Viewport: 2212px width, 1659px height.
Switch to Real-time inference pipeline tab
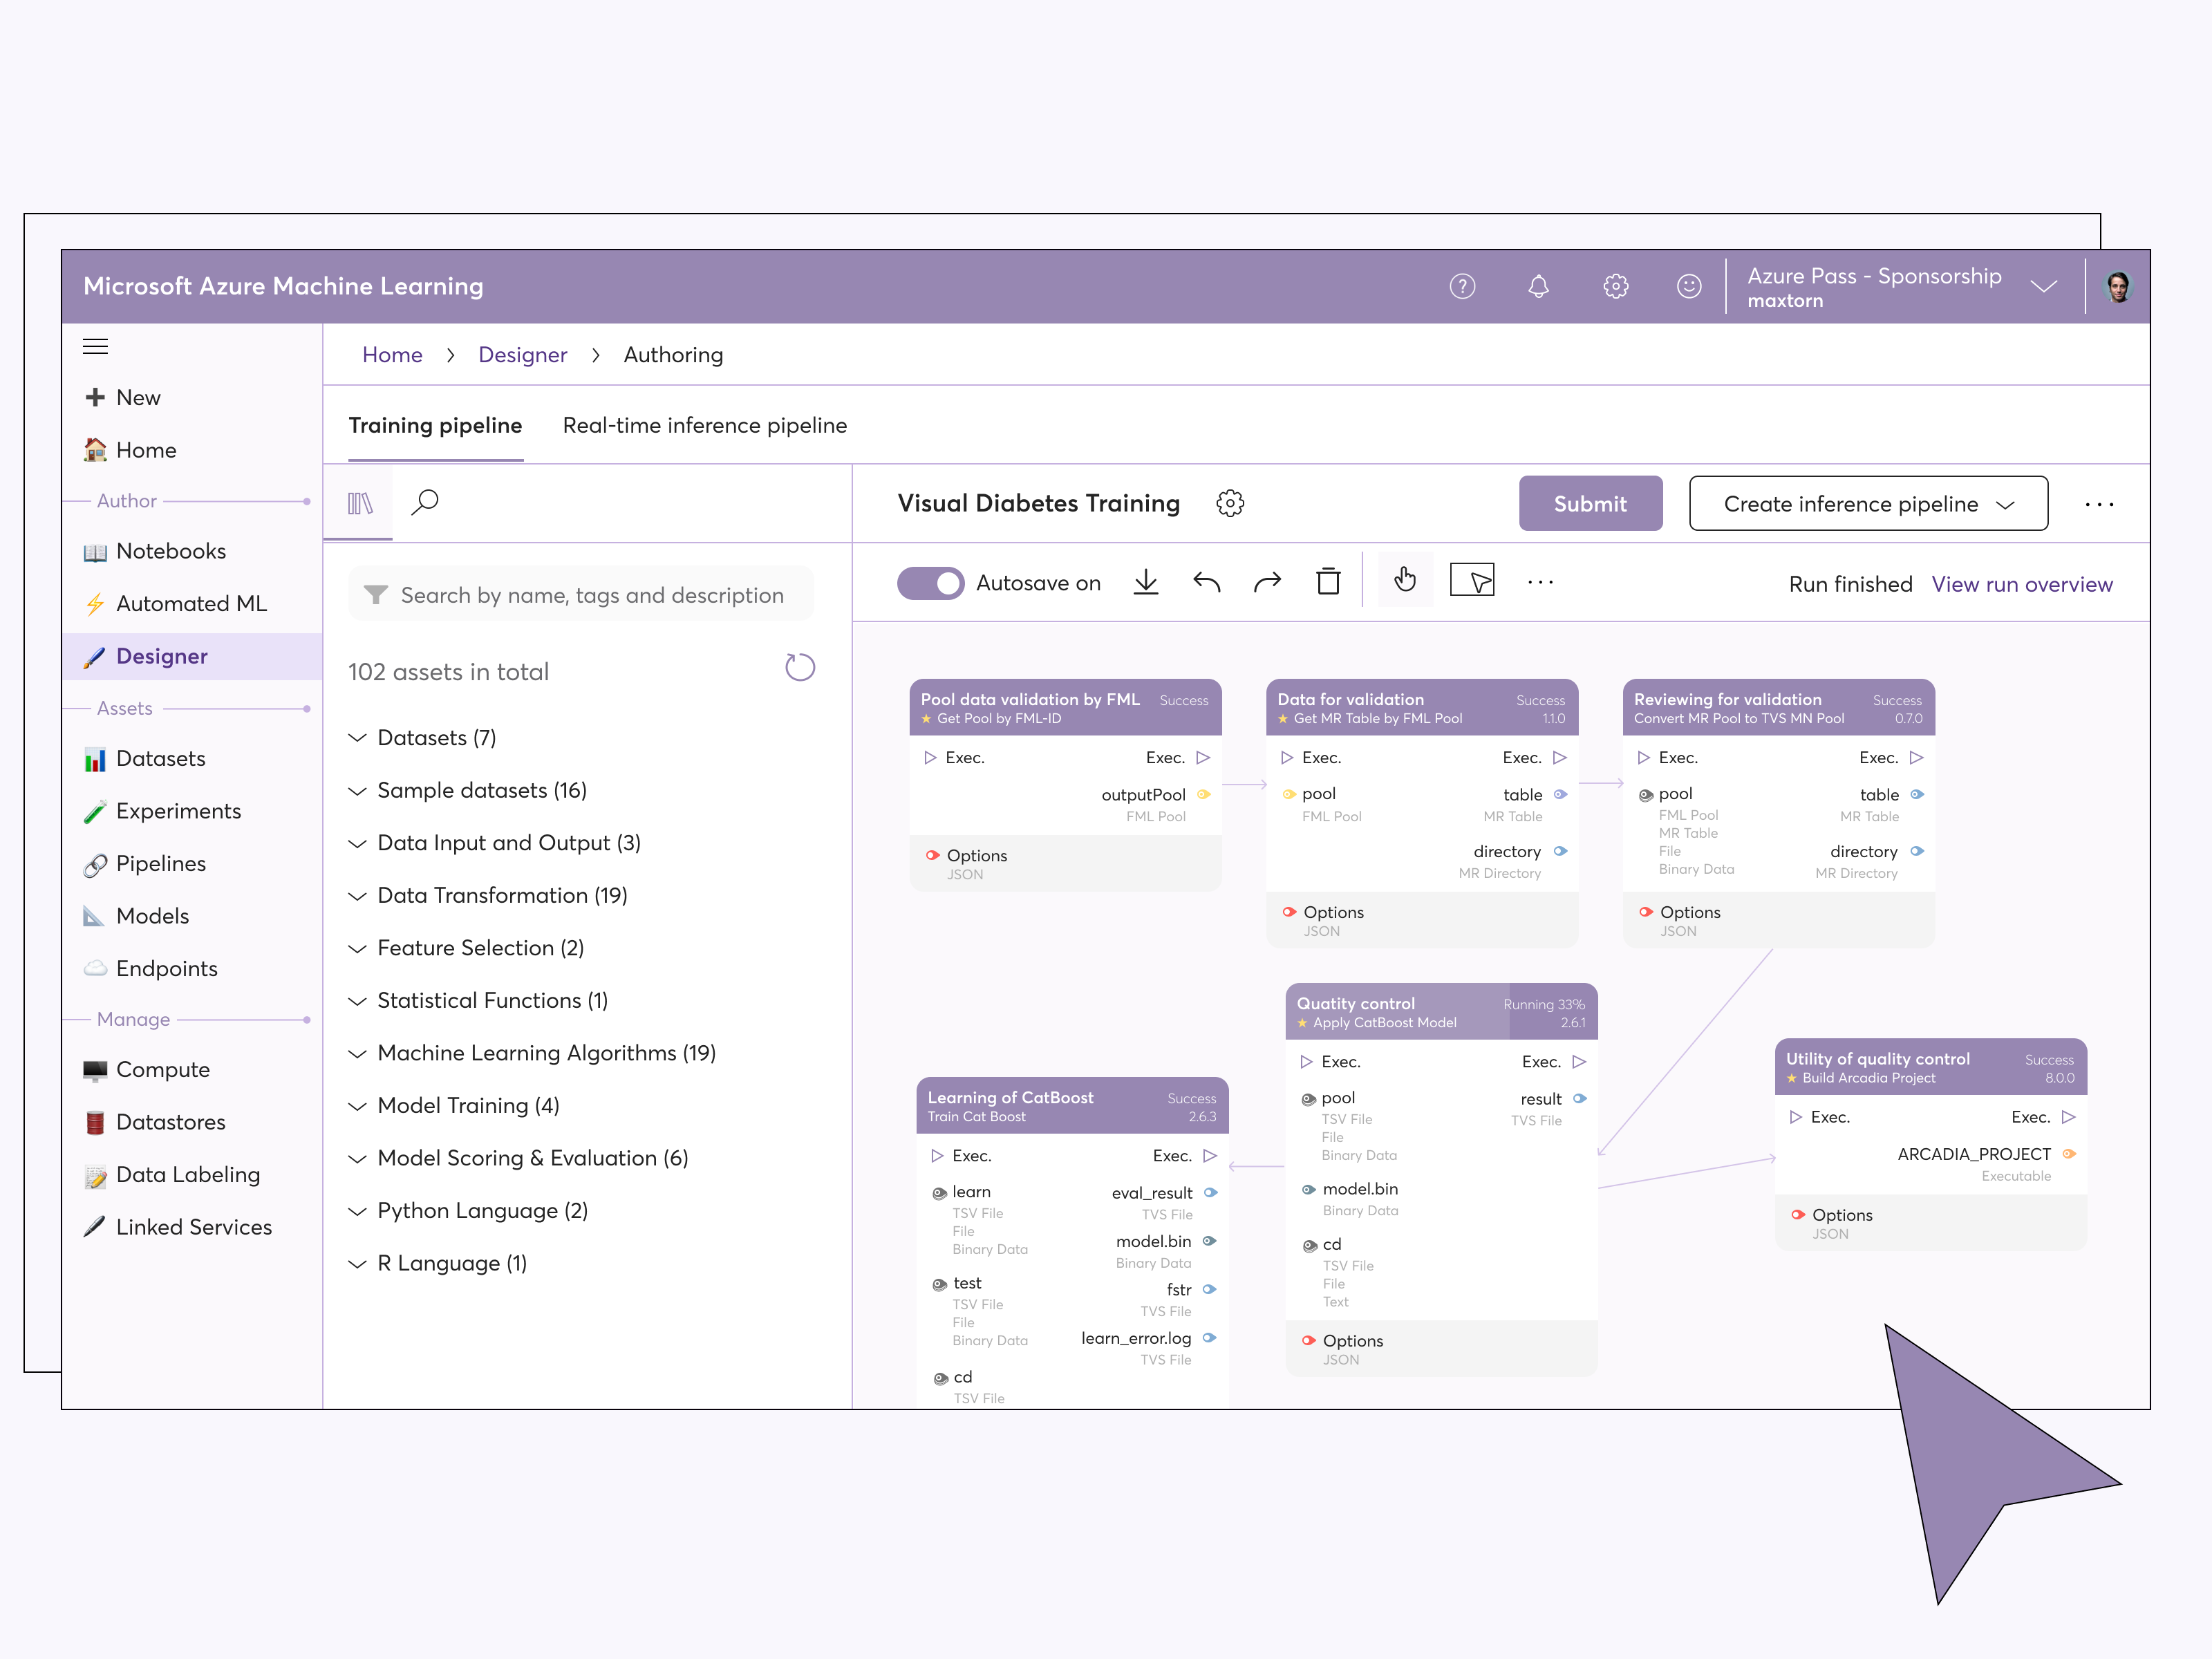(704, 426)
